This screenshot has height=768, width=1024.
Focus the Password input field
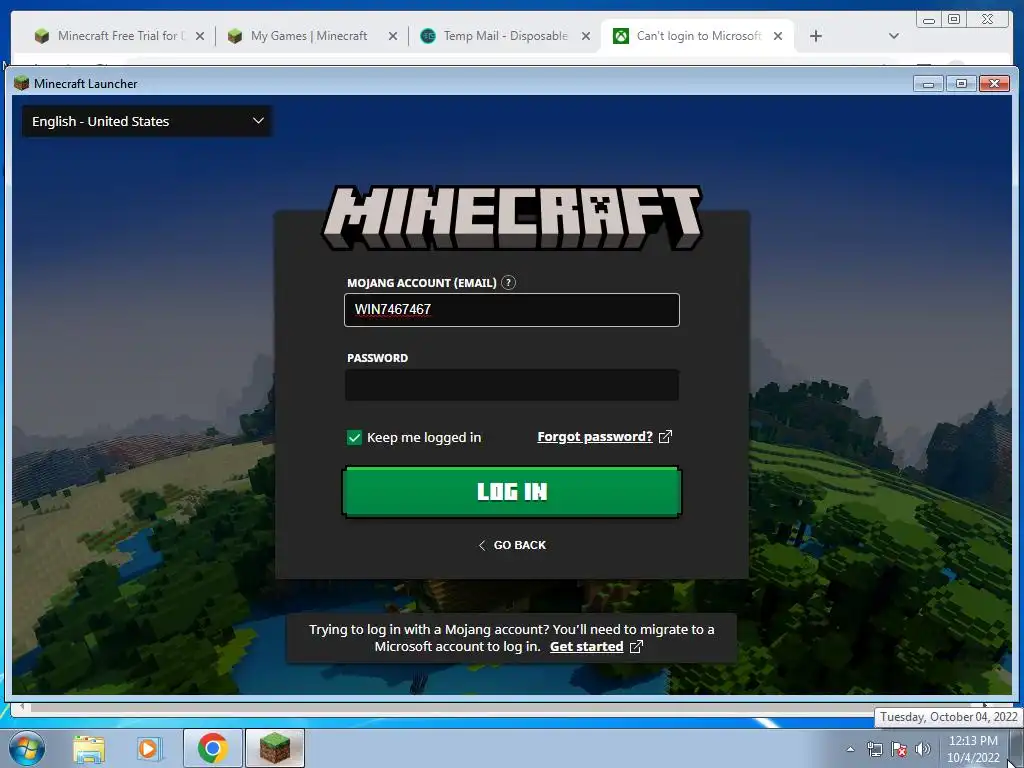click(511, 385)
